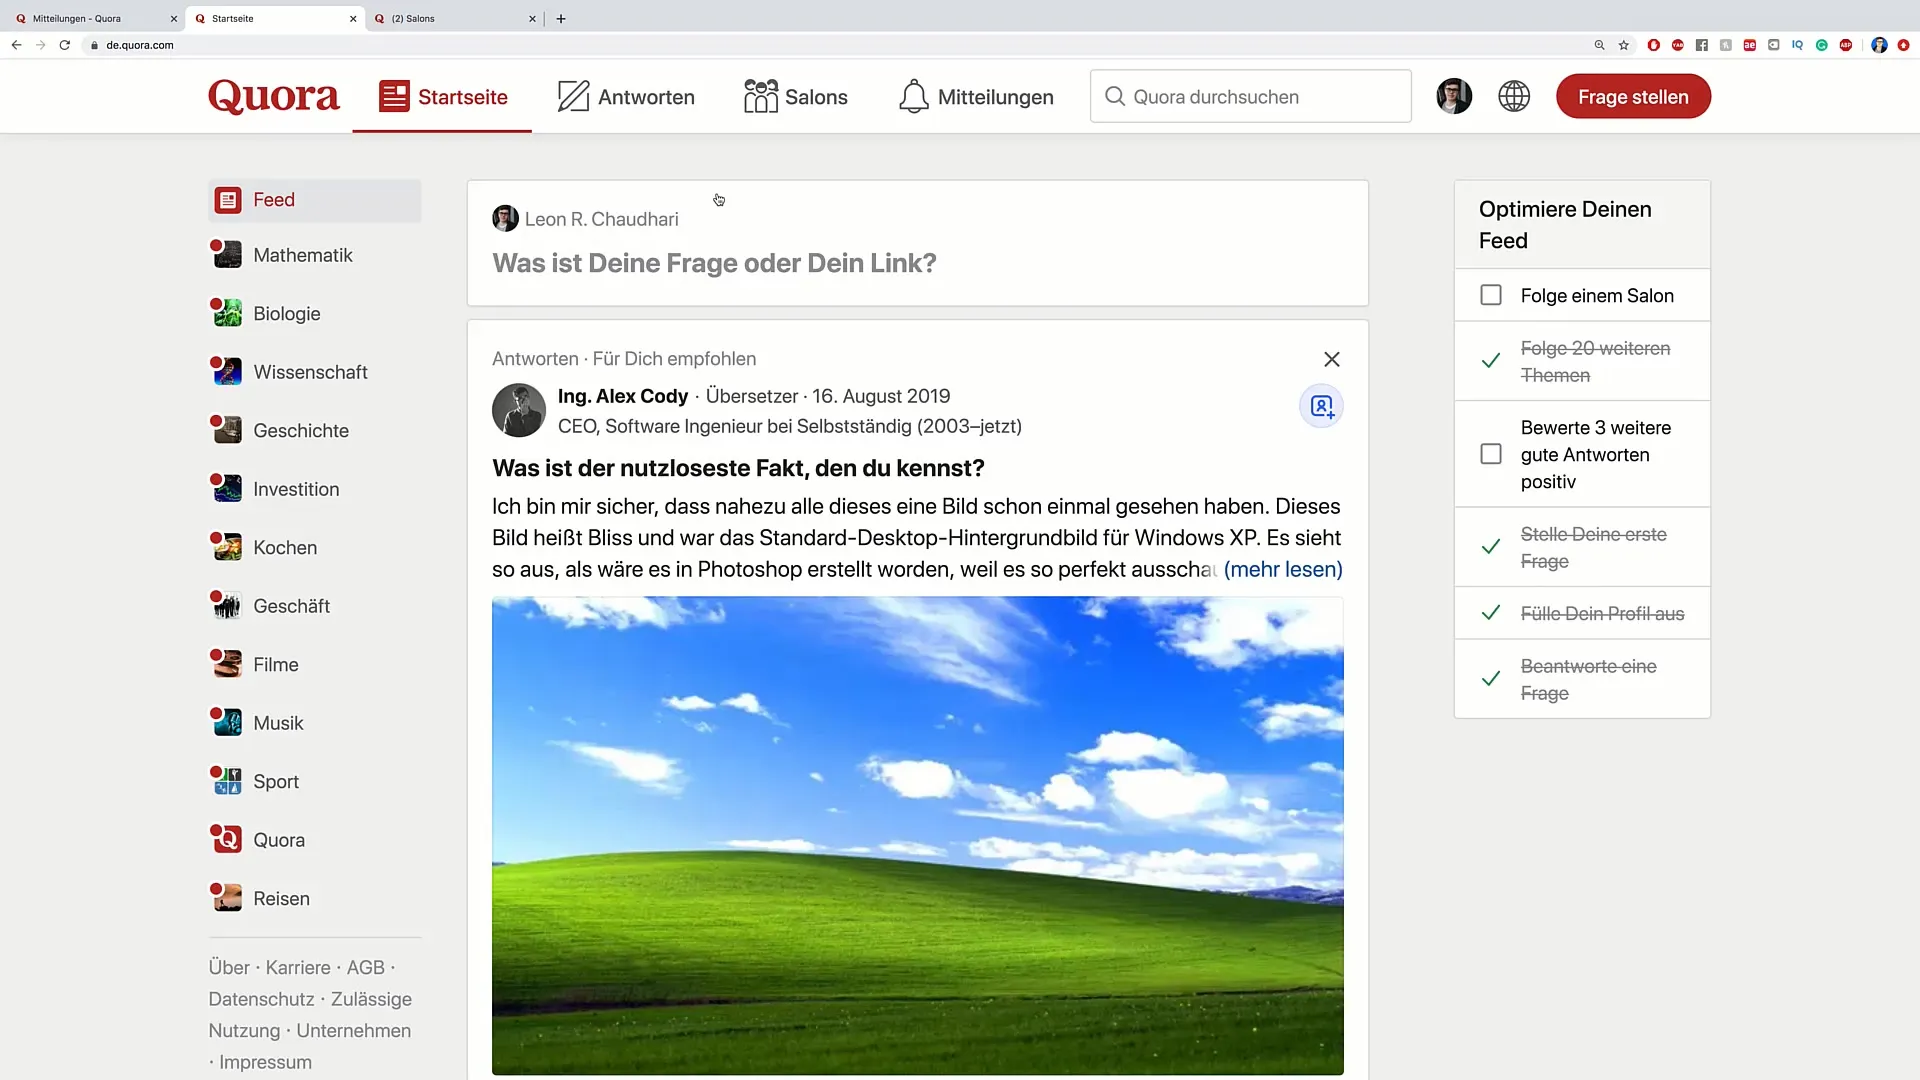1920x1080 pixels.
Task: Open the Musik topic icon
Action: [x=227, y=723]
